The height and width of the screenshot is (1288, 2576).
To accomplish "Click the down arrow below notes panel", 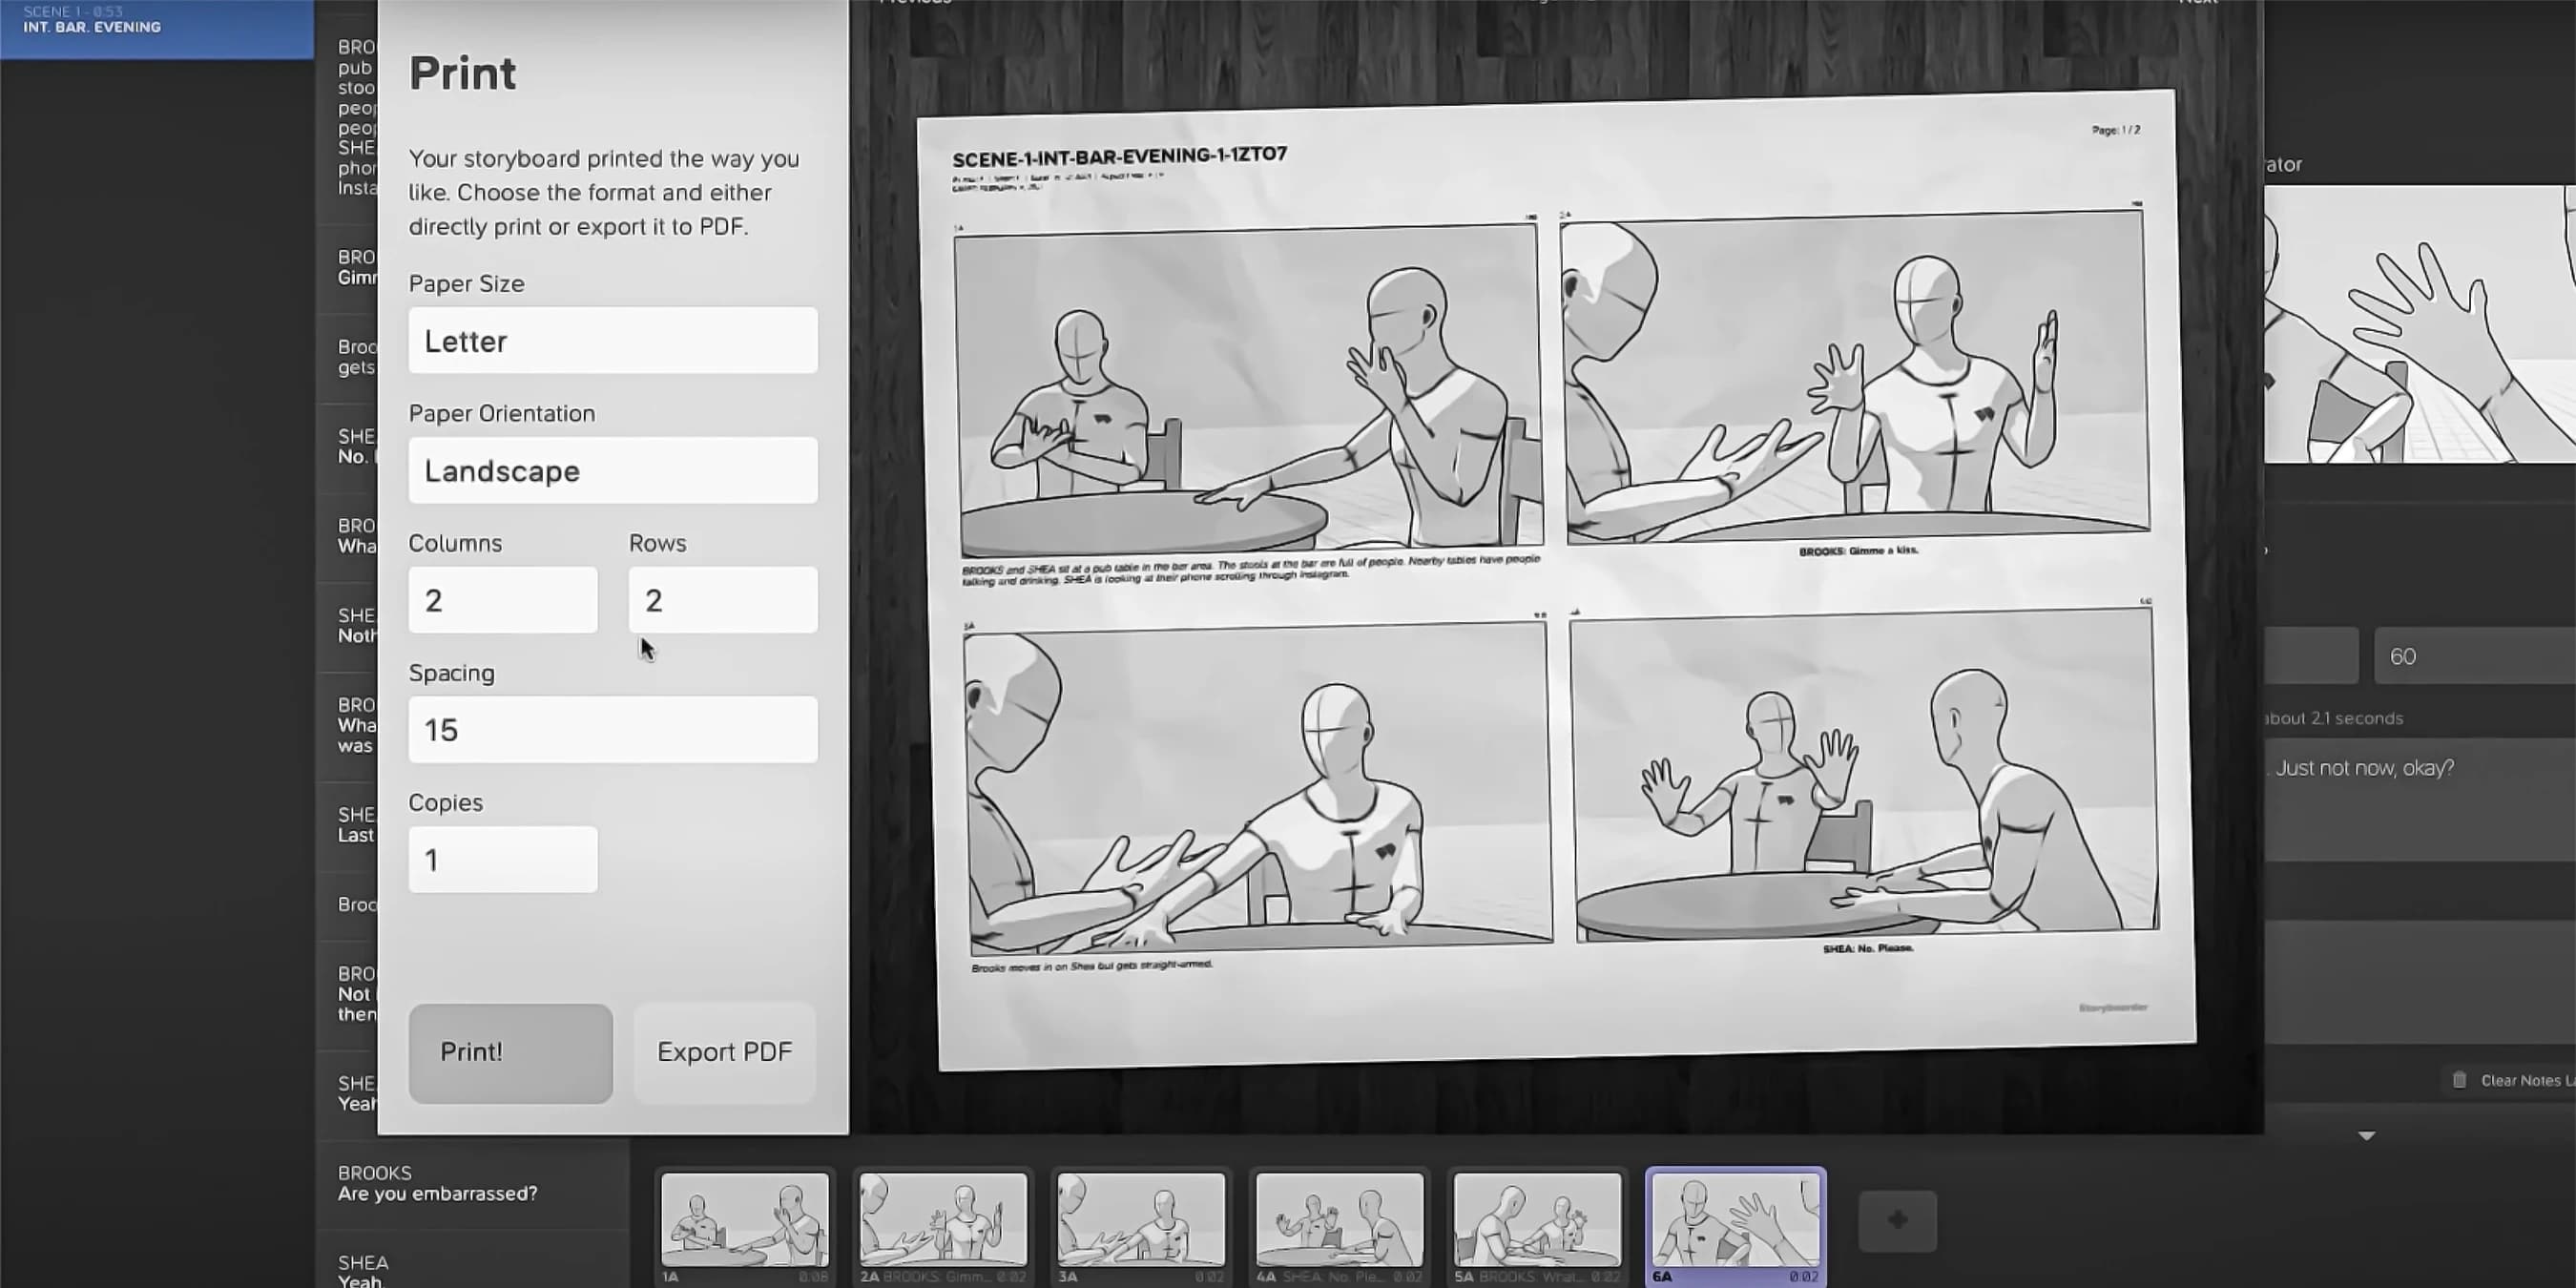I will (x=2366, y=1136).
